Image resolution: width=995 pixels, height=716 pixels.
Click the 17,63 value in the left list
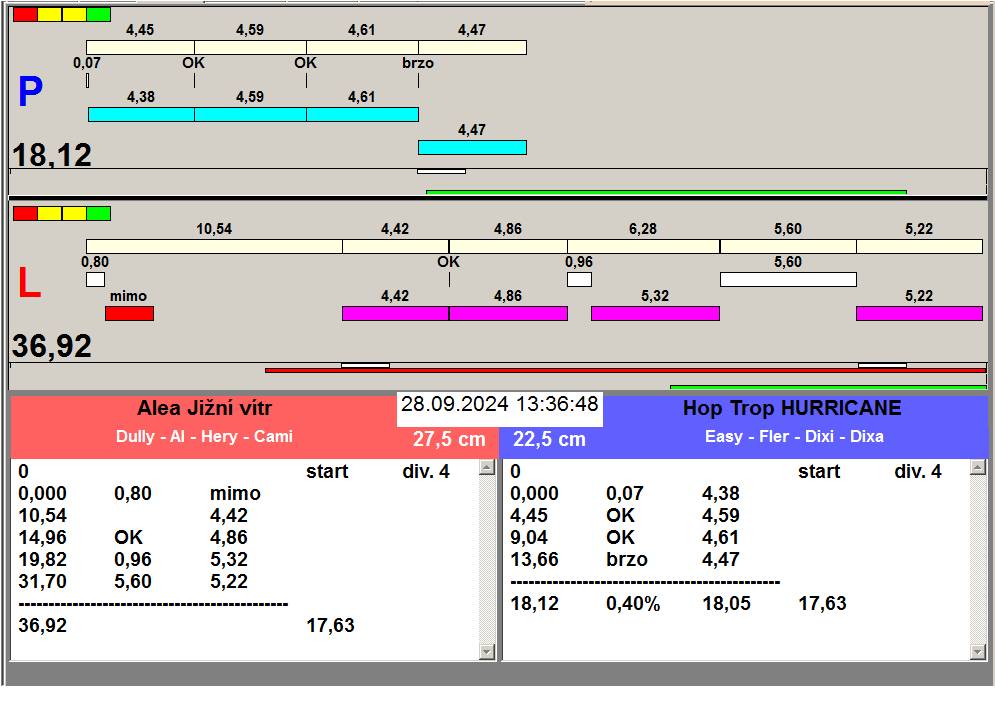point(331,626)
